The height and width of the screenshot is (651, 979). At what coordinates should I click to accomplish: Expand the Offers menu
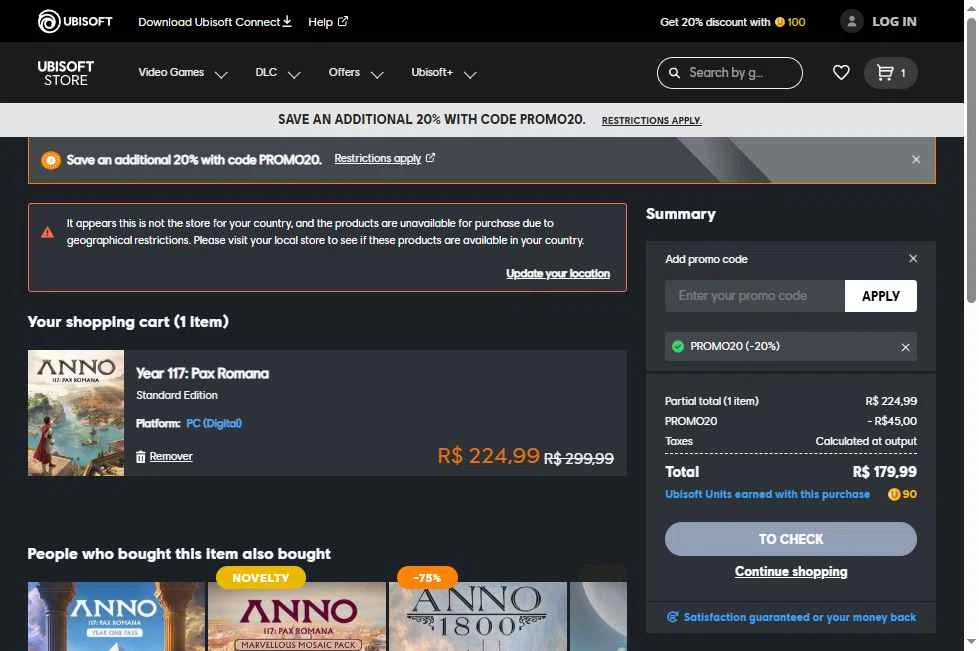click(356, 73)
